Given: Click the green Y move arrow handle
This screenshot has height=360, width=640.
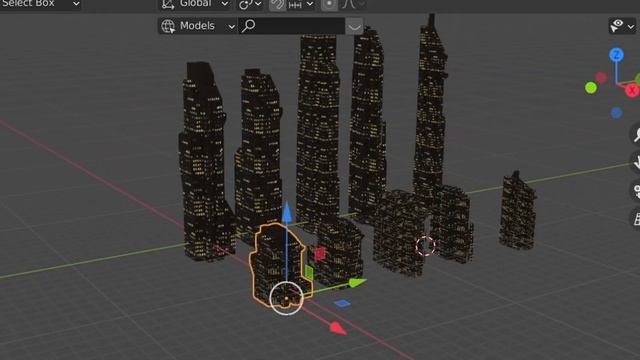Looking at the screenshot, I should (x=358, y=282).
